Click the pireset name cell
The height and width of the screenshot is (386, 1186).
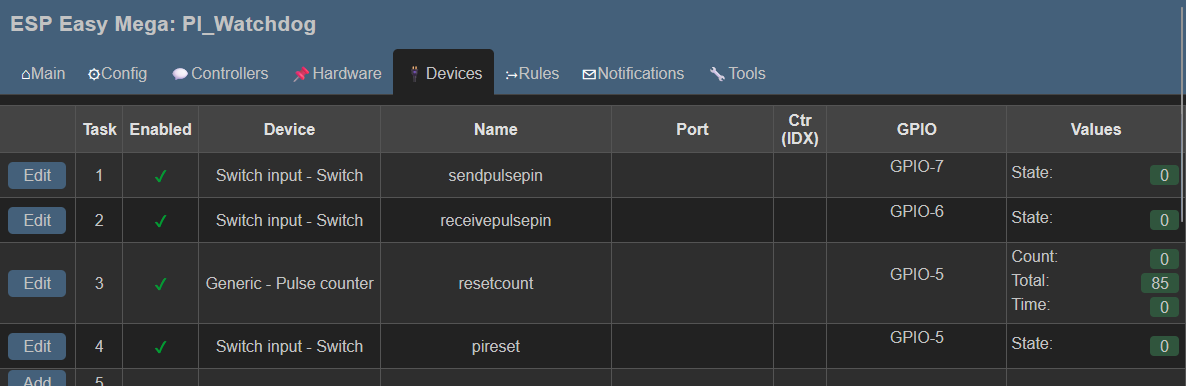[x=495, y=346]
